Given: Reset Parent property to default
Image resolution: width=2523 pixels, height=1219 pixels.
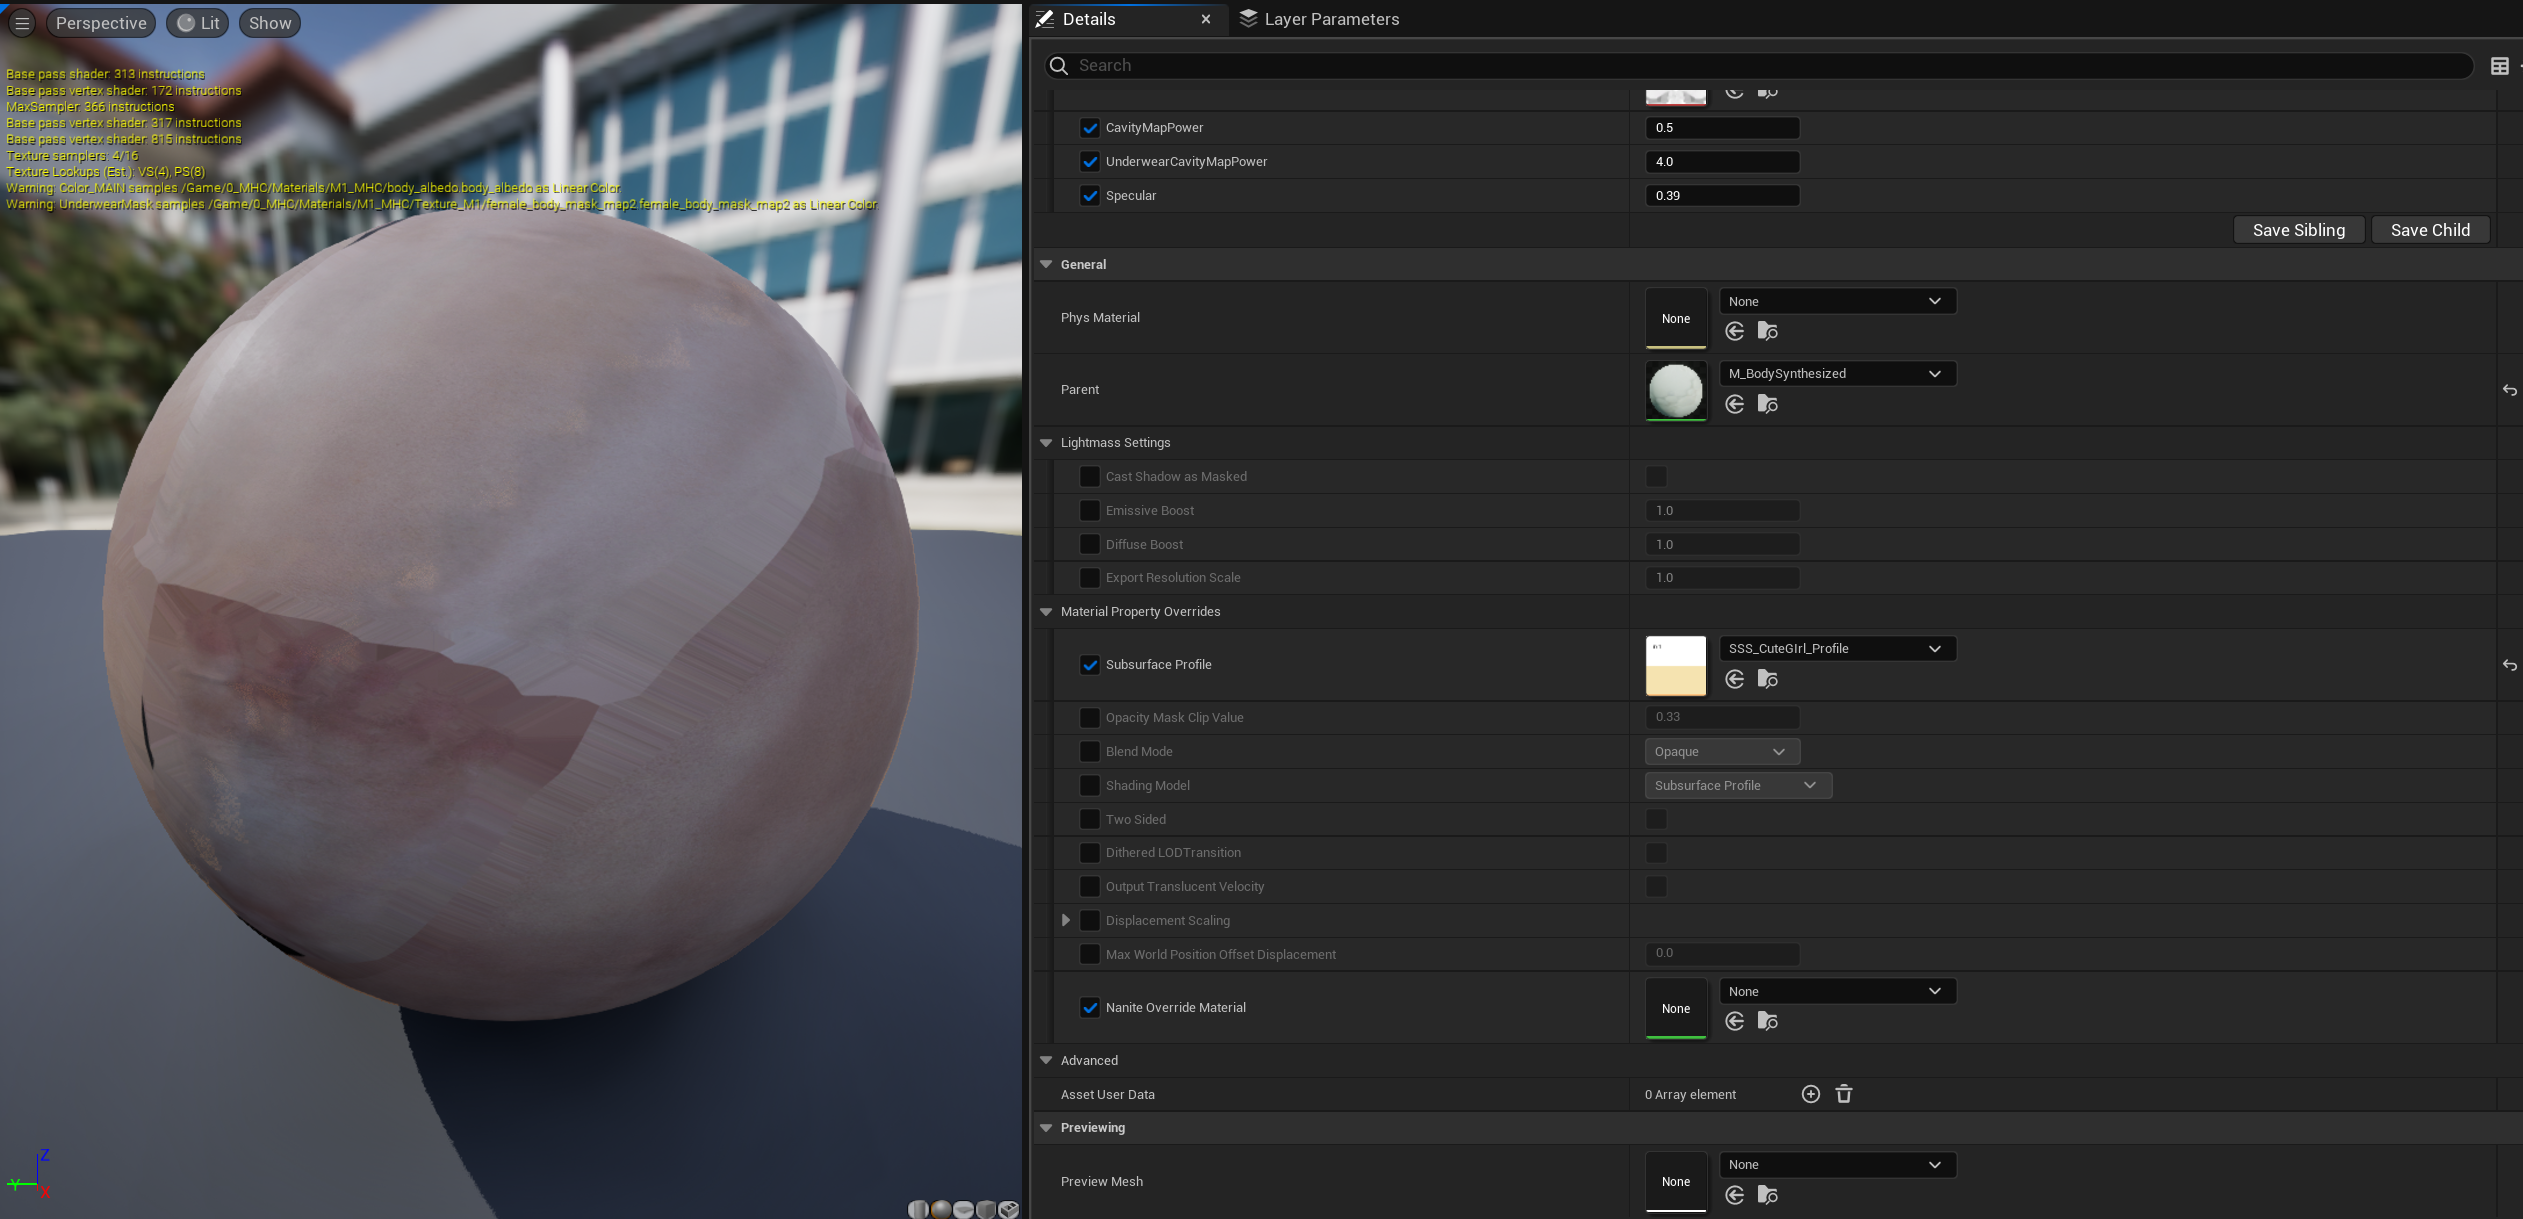Looking at the screenshot, I should click(x=2509, y=390).
